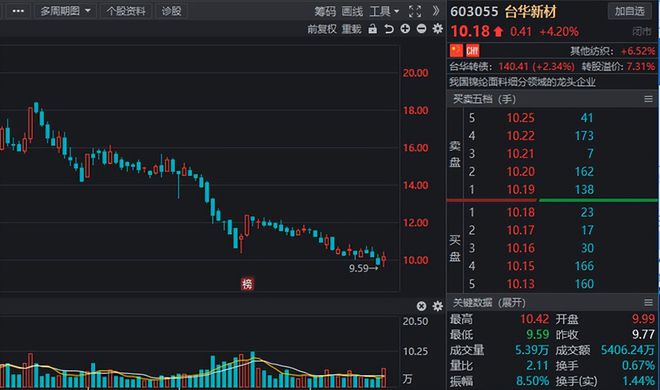Click the stock name 台华新材
Viewport: 660px width, 390px height.
coord(530,11)
